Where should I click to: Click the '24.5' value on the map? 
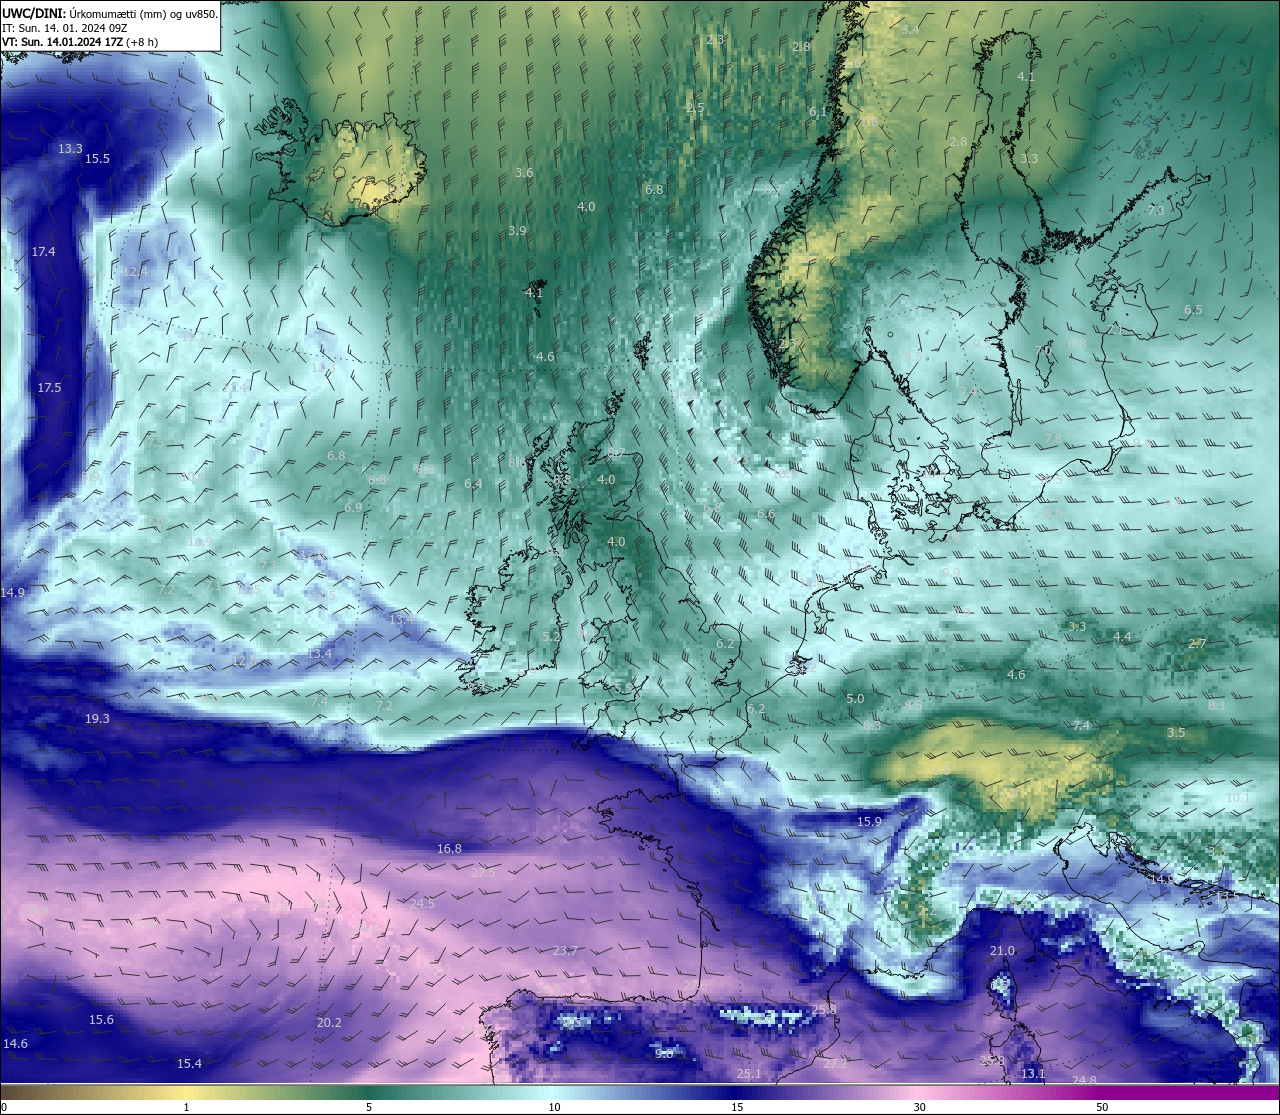tap(422, 903)
